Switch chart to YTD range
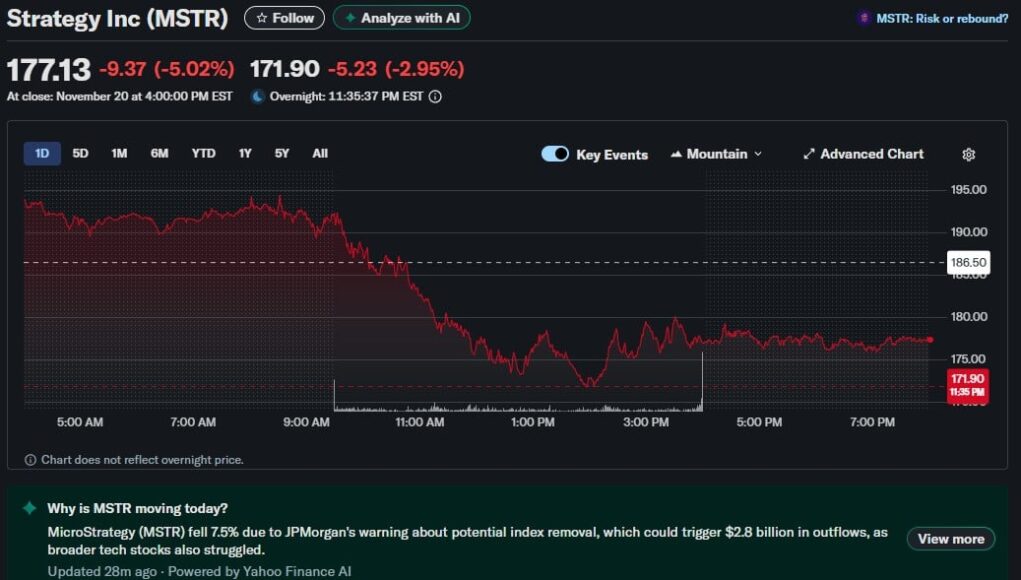This screenshot has height=580, width=1021. [203, 153]
